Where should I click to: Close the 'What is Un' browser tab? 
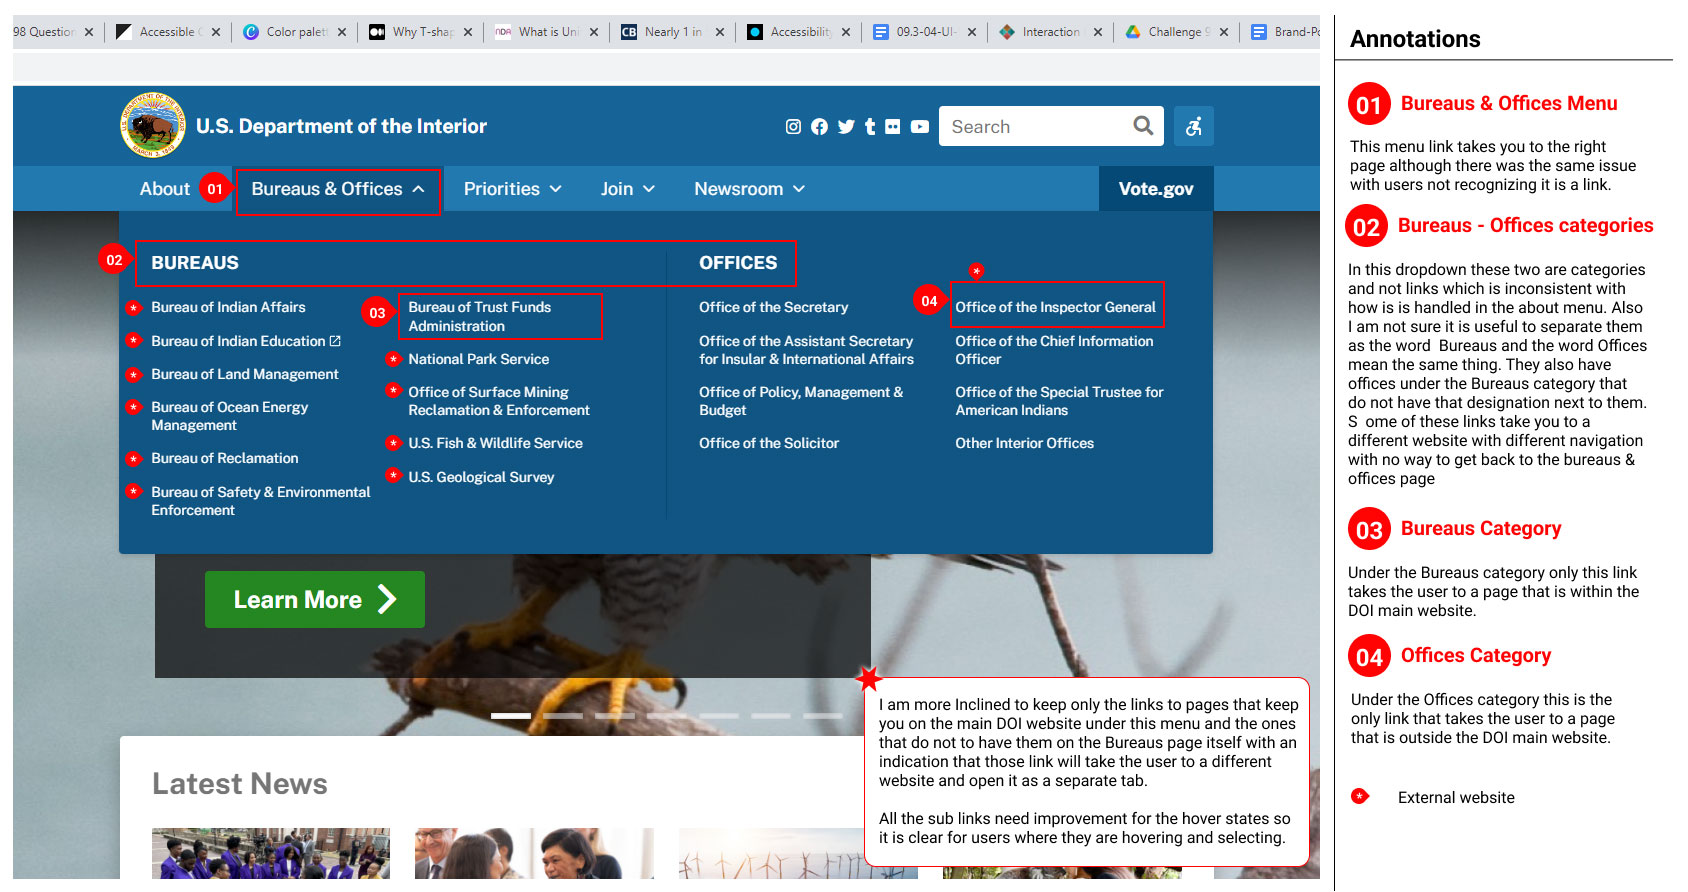594,32
